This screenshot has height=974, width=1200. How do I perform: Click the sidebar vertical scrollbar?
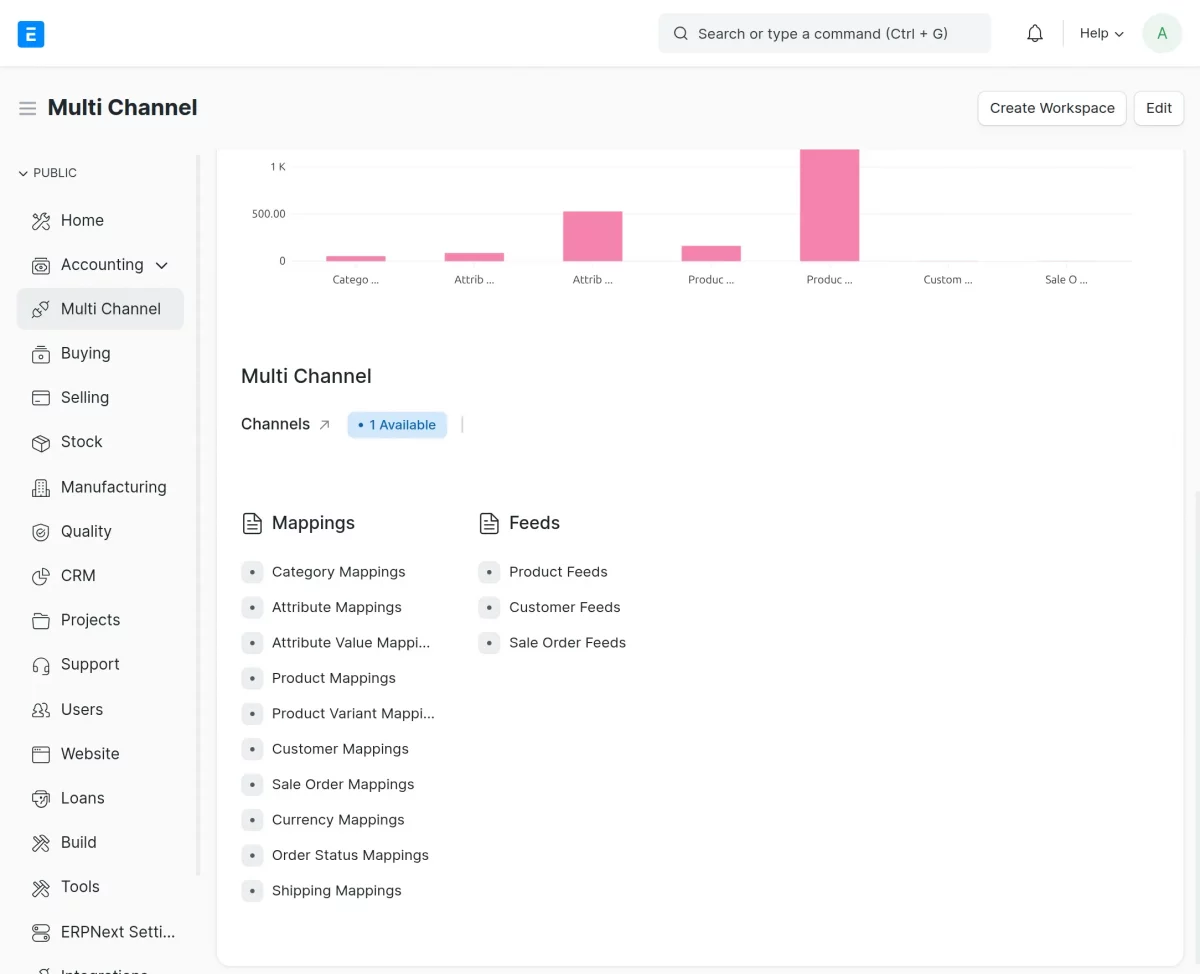pyautogui.click(x=198, y=514)
